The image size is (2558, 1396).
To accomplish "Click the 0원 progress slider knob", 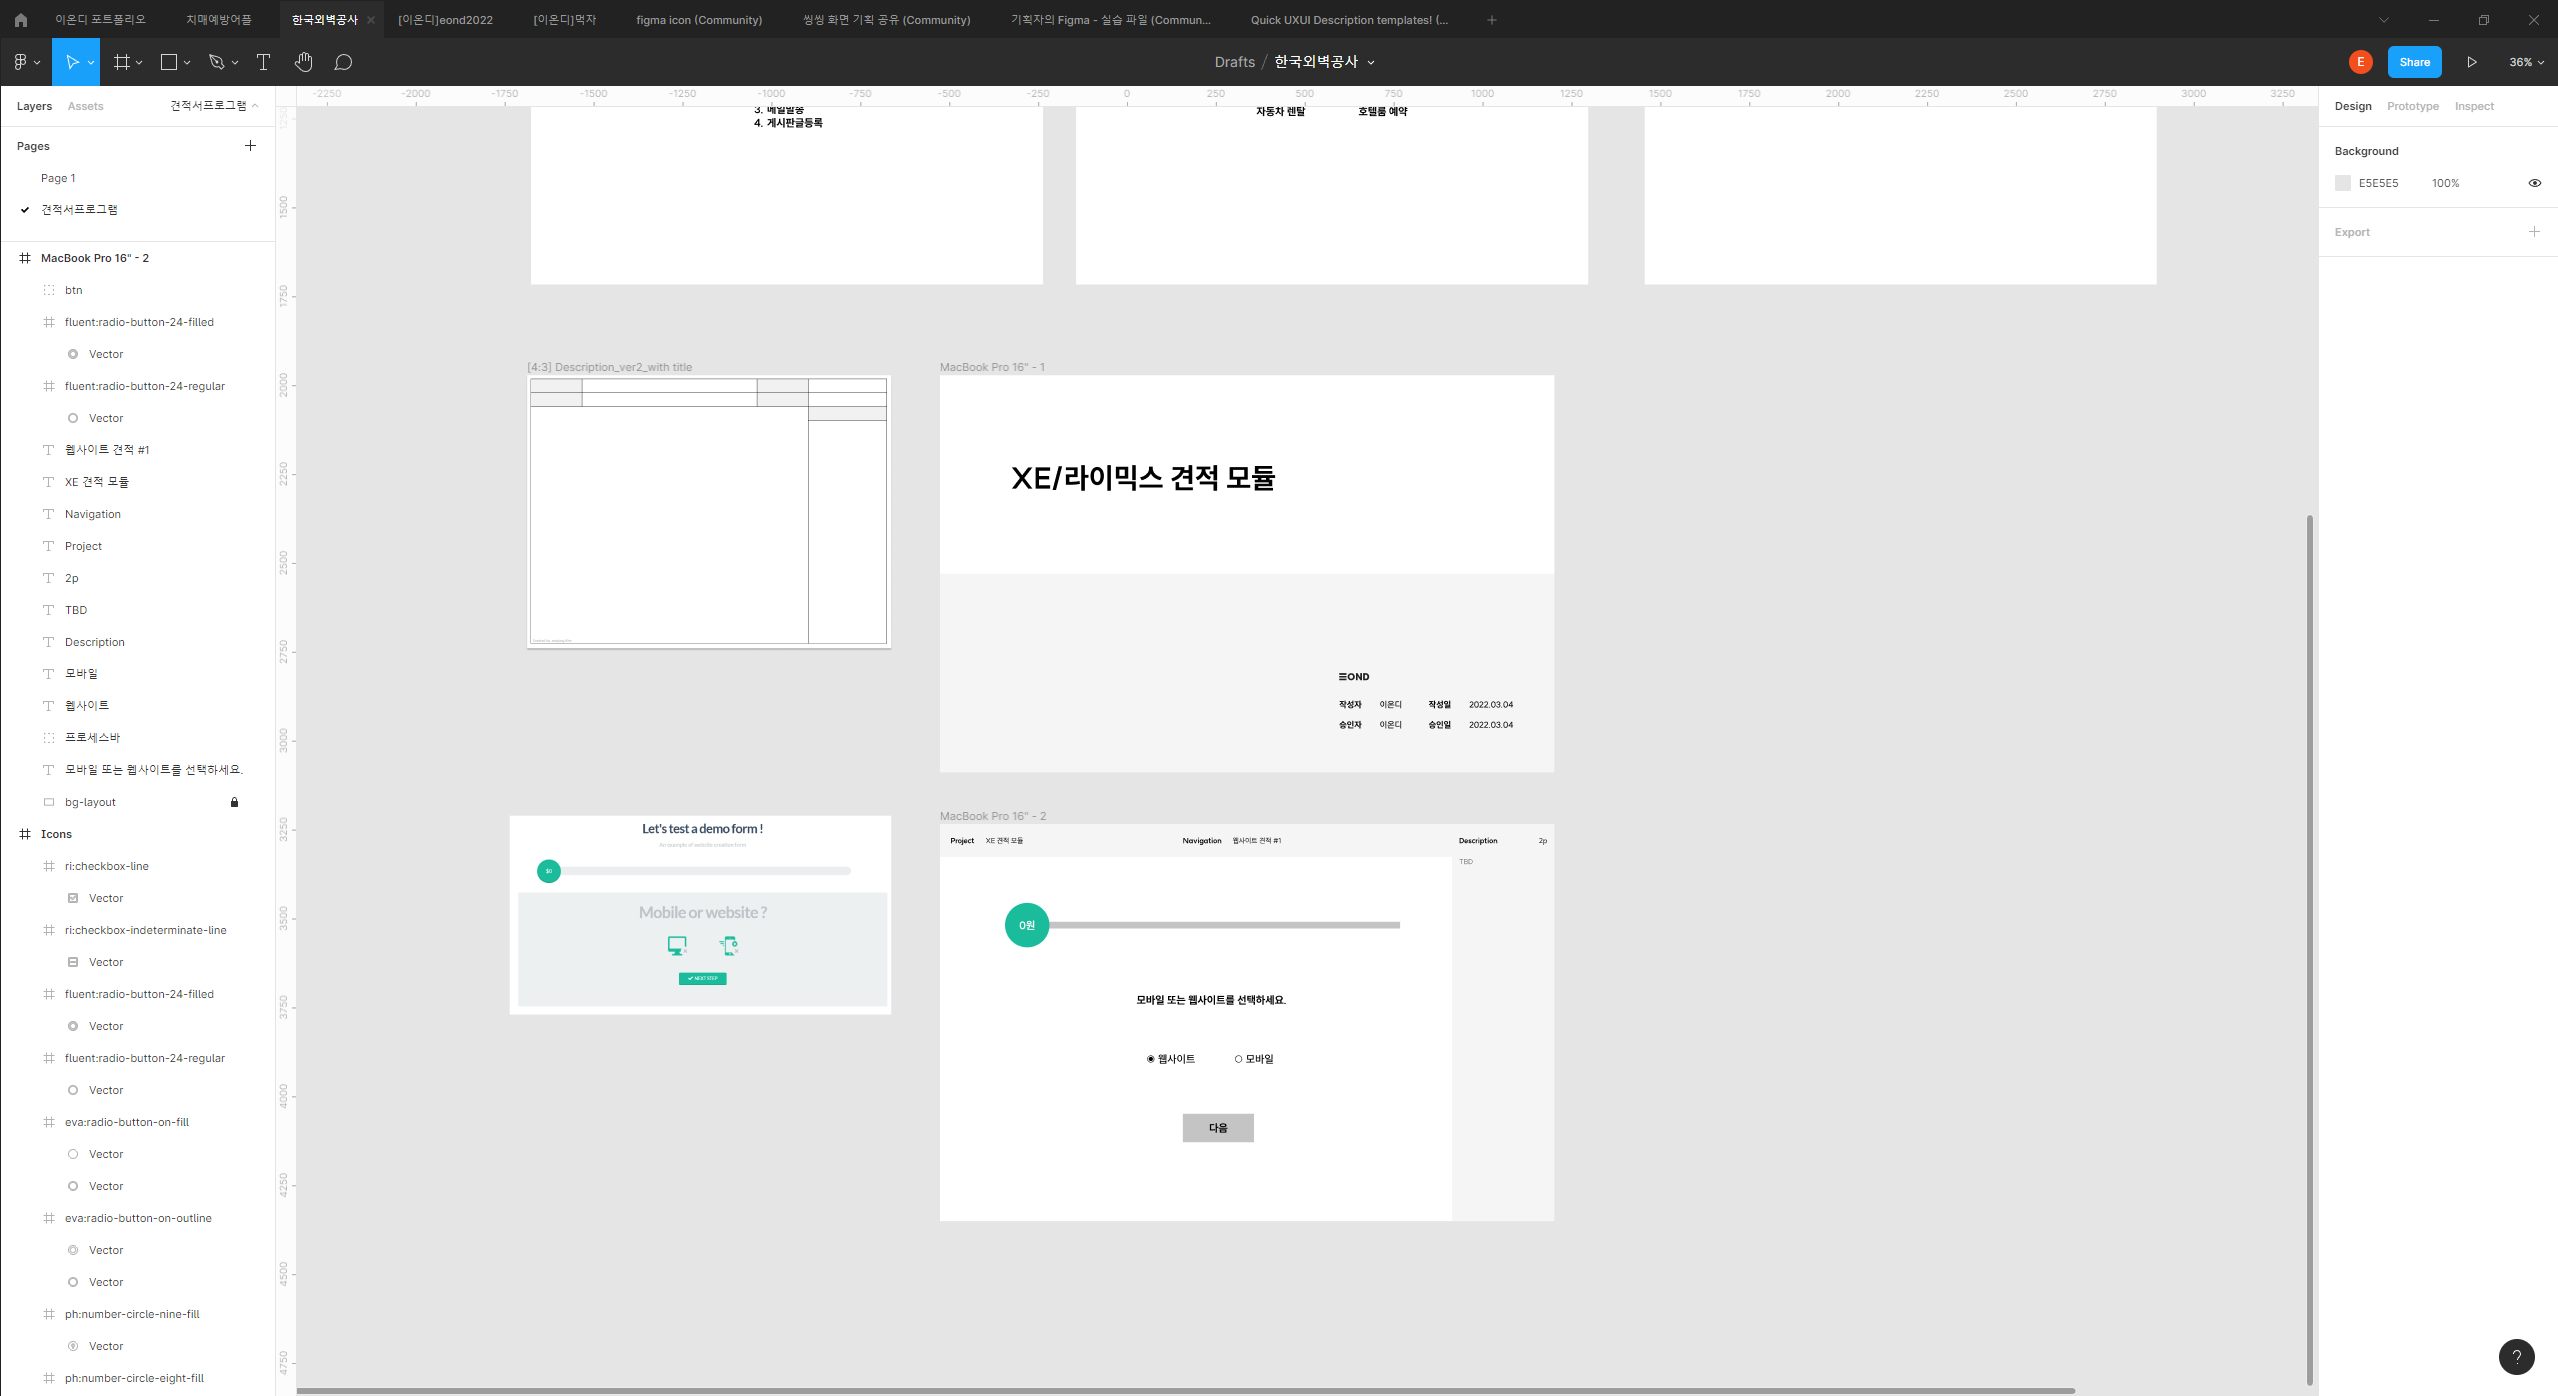I will click(1027, 925).
